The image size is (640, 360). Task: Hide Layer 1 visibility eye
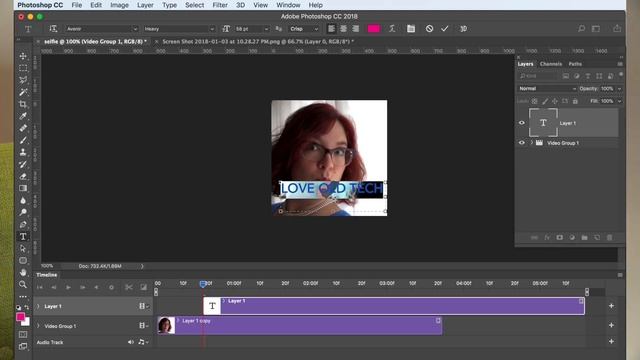click(522, 123)
